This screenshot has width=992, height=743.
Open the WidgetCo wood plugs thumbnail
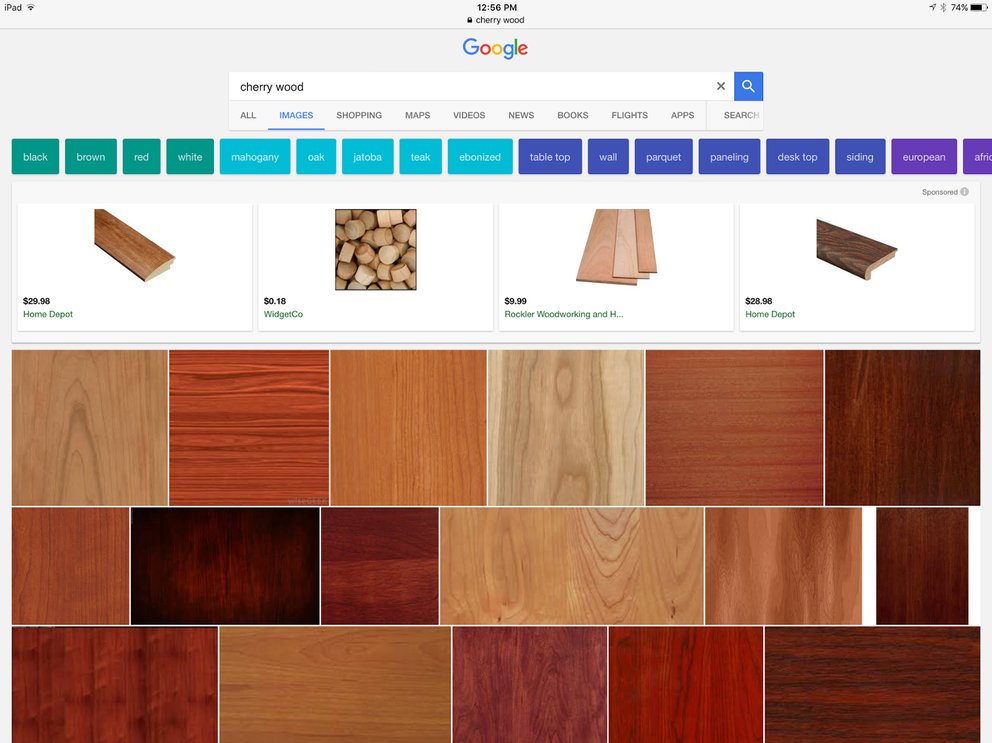[374, 250]
